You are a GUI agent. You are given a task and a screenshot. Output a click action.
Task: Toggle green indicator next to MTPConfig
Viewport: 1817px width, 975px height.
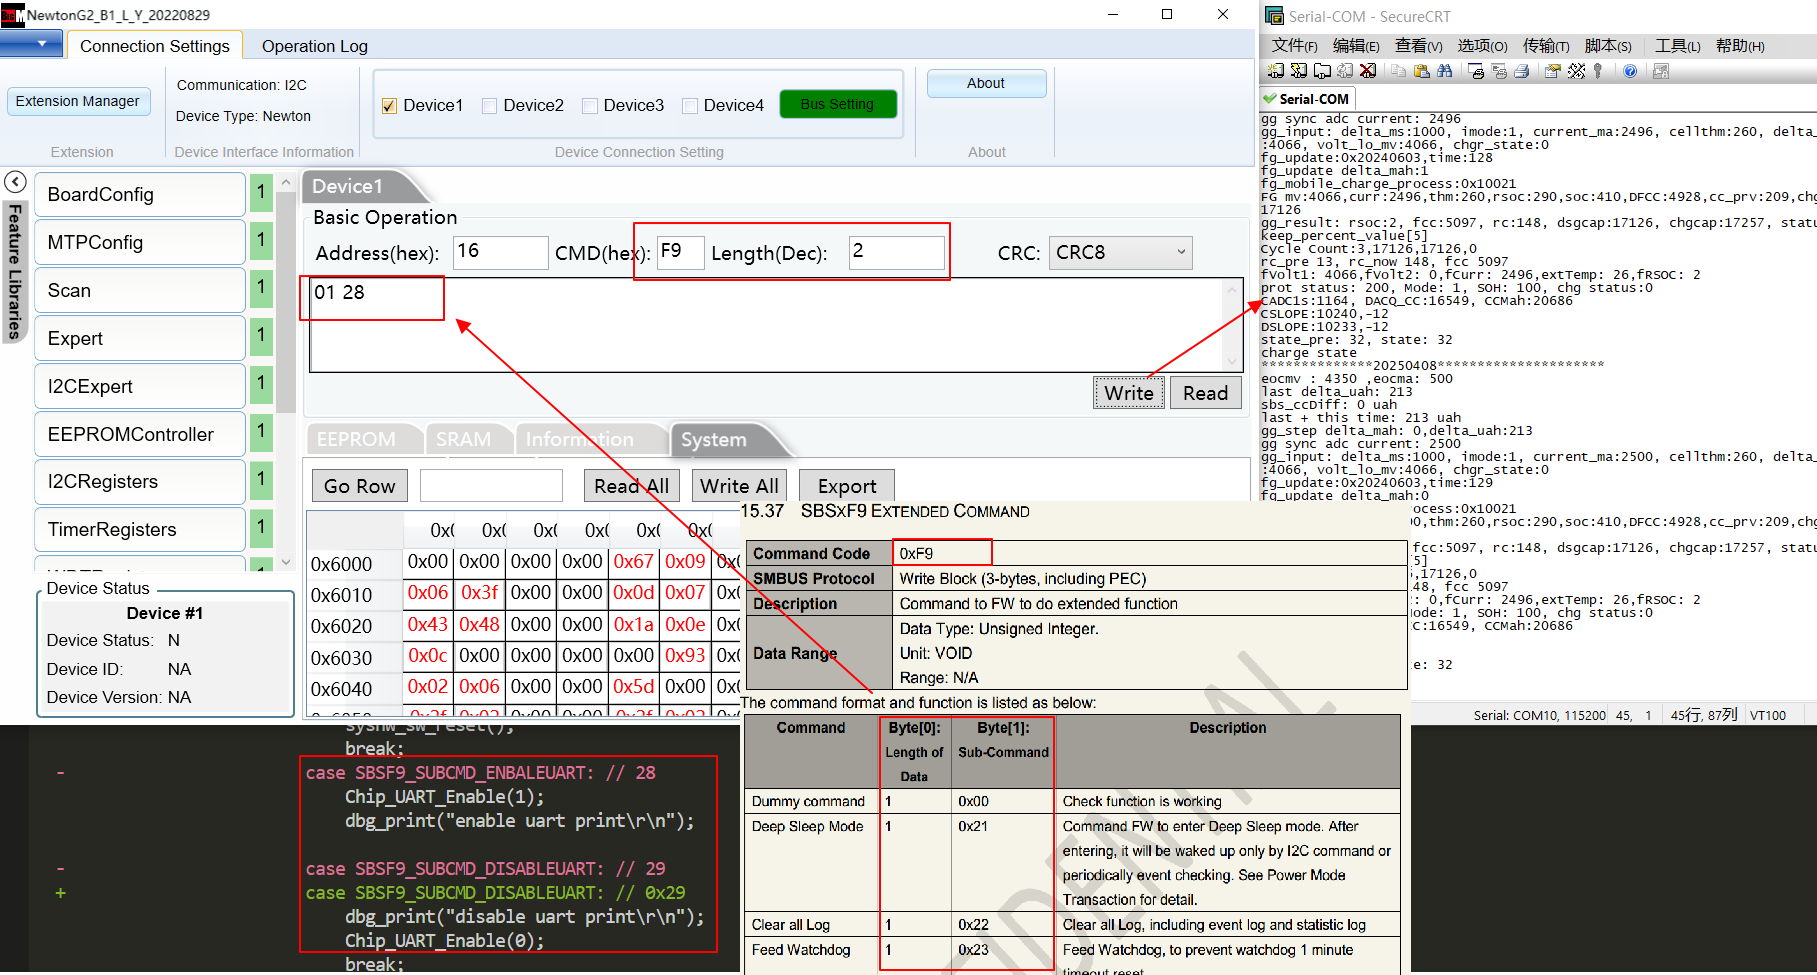[261, 241]
